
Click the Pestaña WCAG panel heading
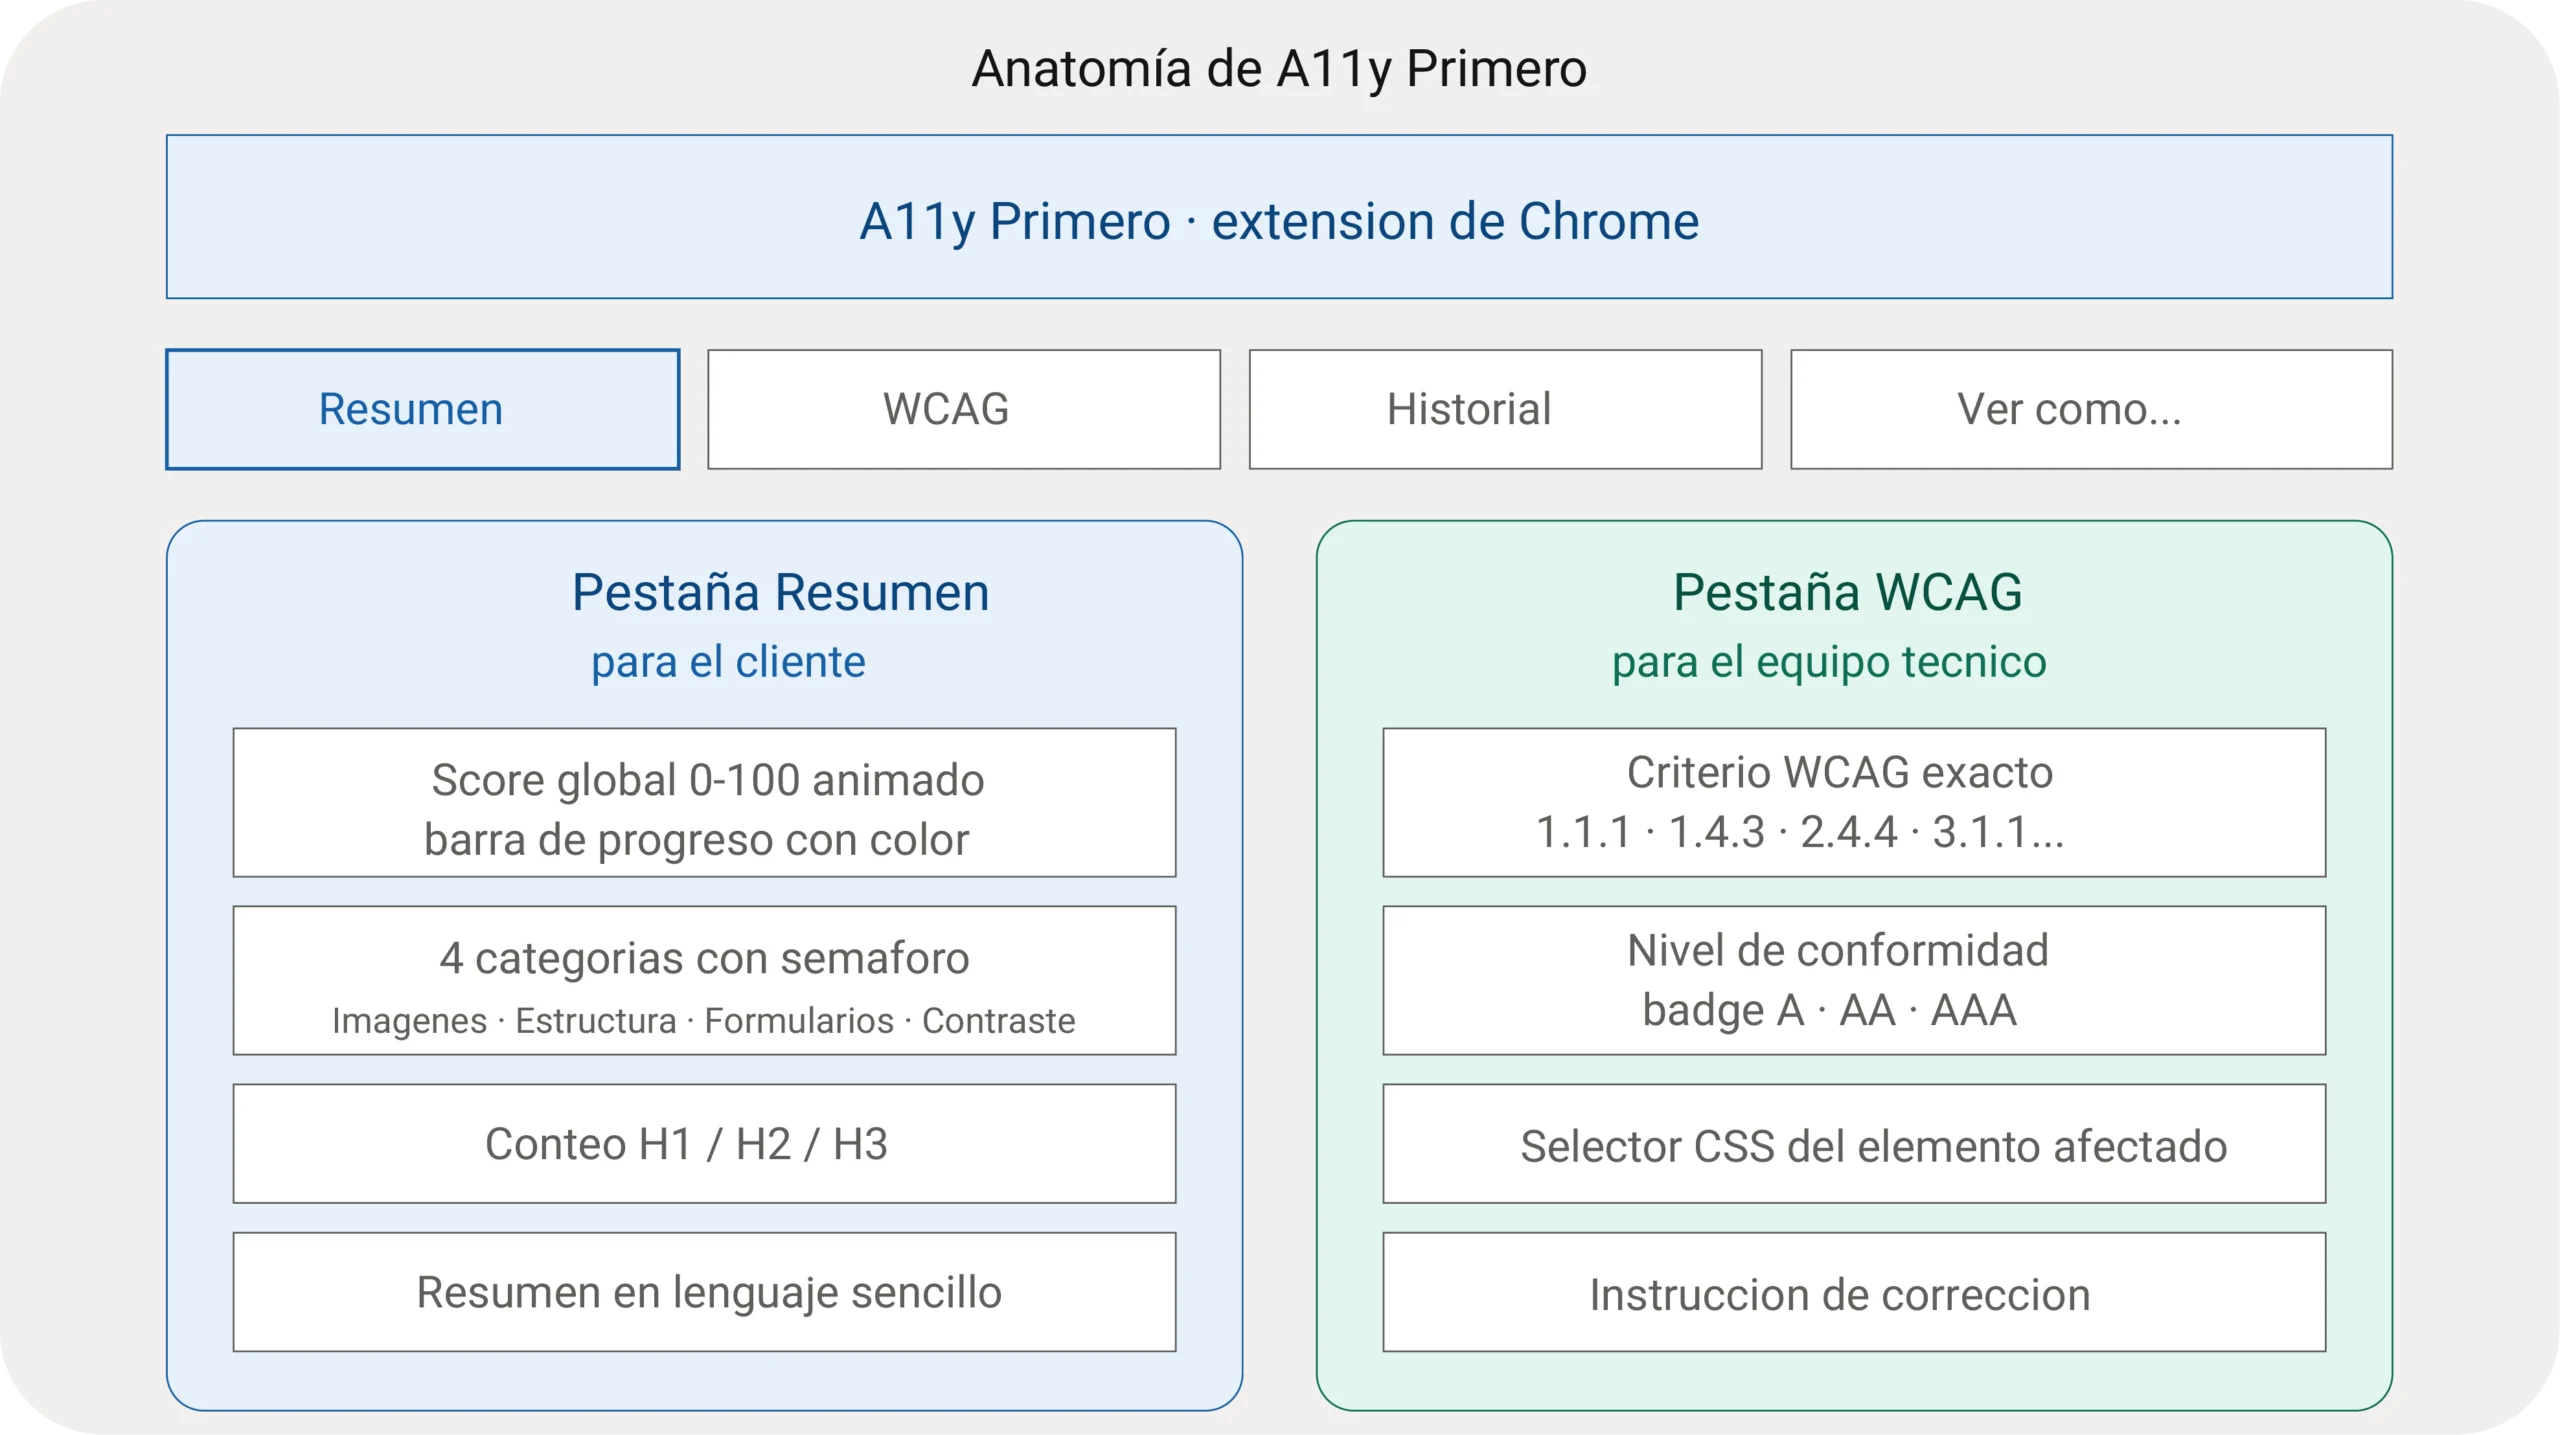(x=1848, y=592)
